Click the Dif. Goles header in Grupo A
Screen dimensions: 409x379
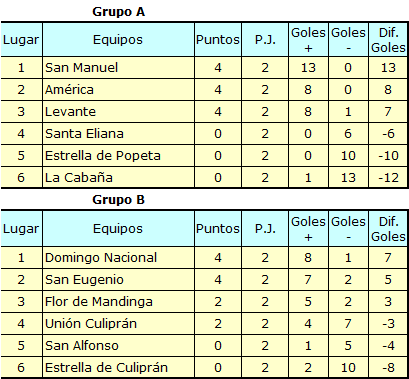[388, 40]
